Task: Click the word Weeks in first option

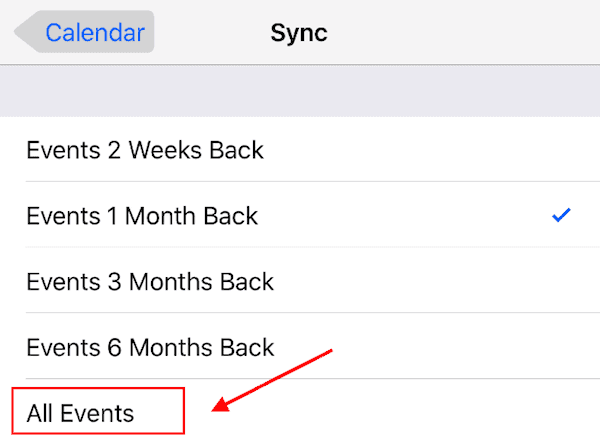Action: click(165, 150)
